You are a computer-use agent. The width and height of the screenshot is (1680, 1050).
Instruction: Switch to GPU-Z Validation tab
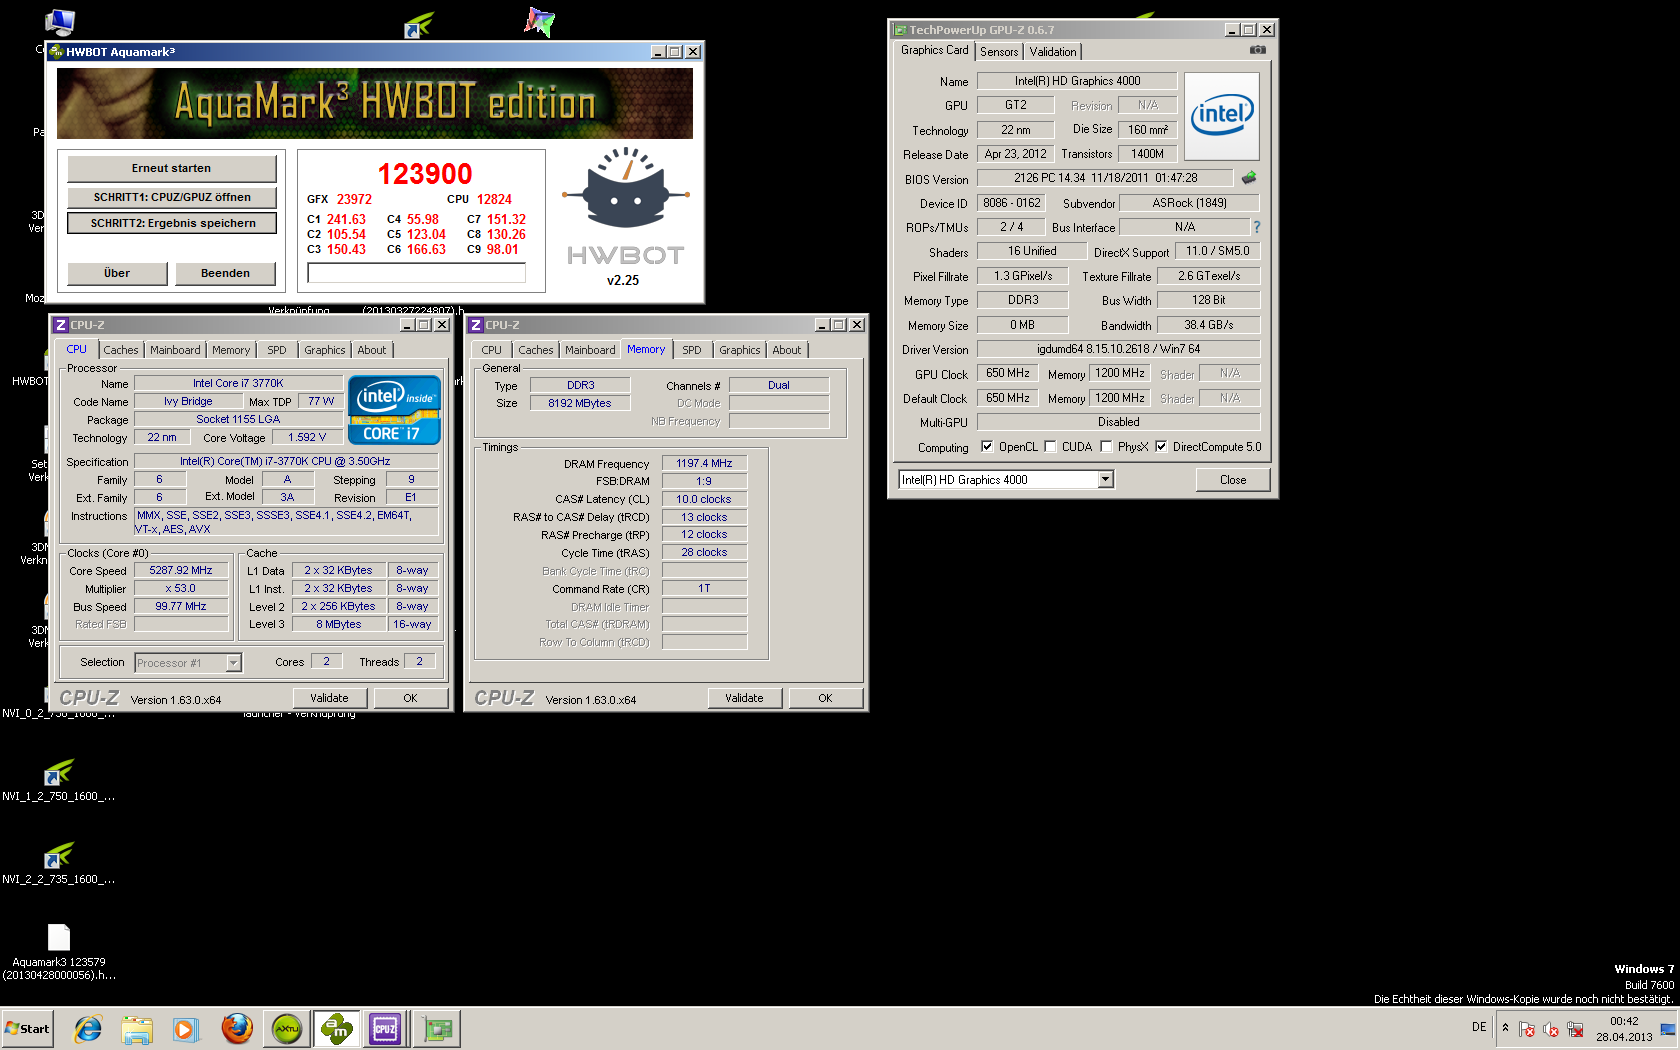[1053, 52]
